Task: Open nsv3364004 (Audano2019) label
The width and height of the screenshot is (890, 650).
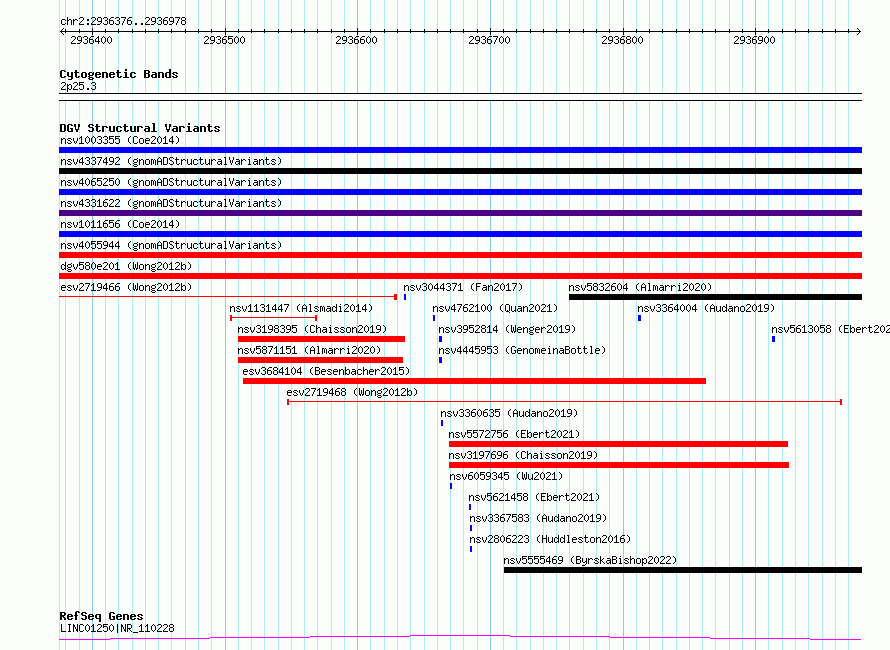Action: (x=706, y=308)
